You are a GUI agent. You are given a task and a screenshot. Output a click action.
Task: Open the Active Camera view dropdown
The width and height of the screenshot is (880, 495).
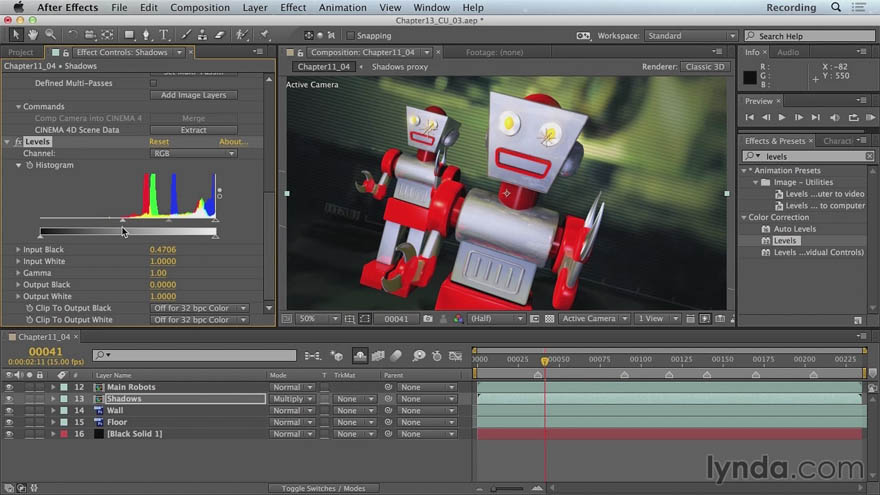pos(594,319)
